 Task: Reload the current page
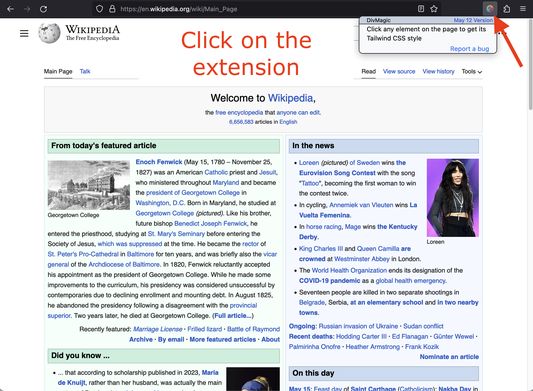[44, 9]
